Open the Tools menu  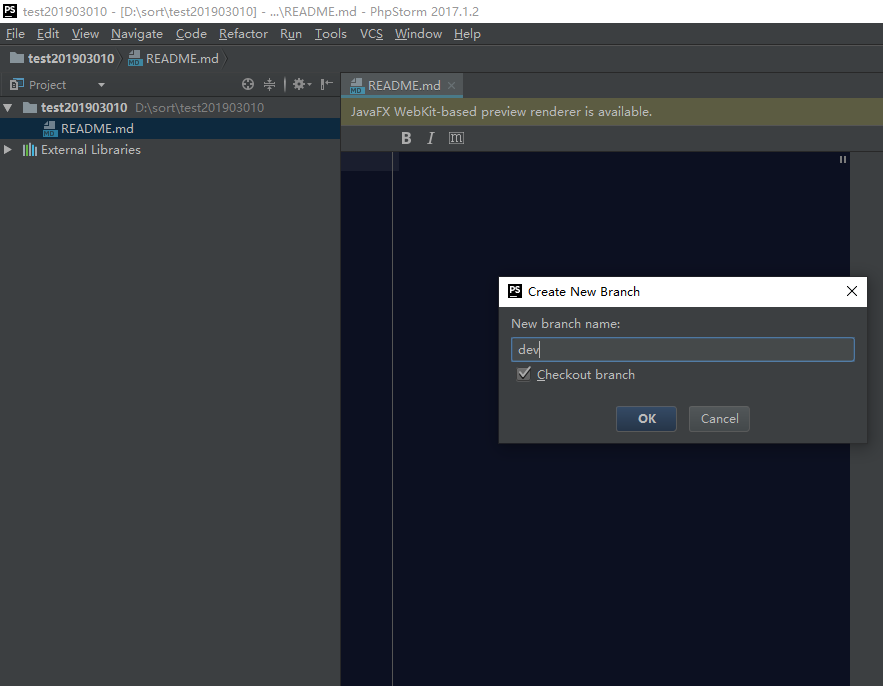tap(331, 34)
